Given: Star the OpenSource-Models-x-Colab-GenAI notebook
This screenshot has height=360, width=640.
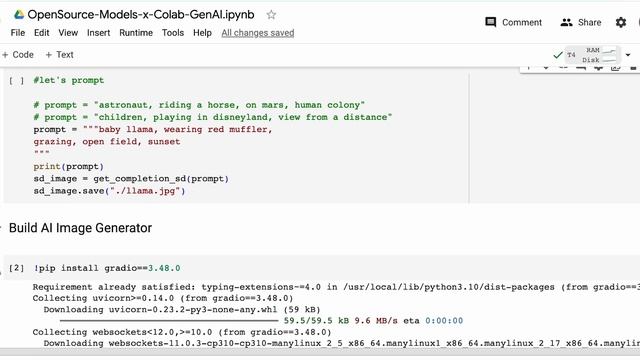Looking at the screenshot, I should [x=271, y=15].
